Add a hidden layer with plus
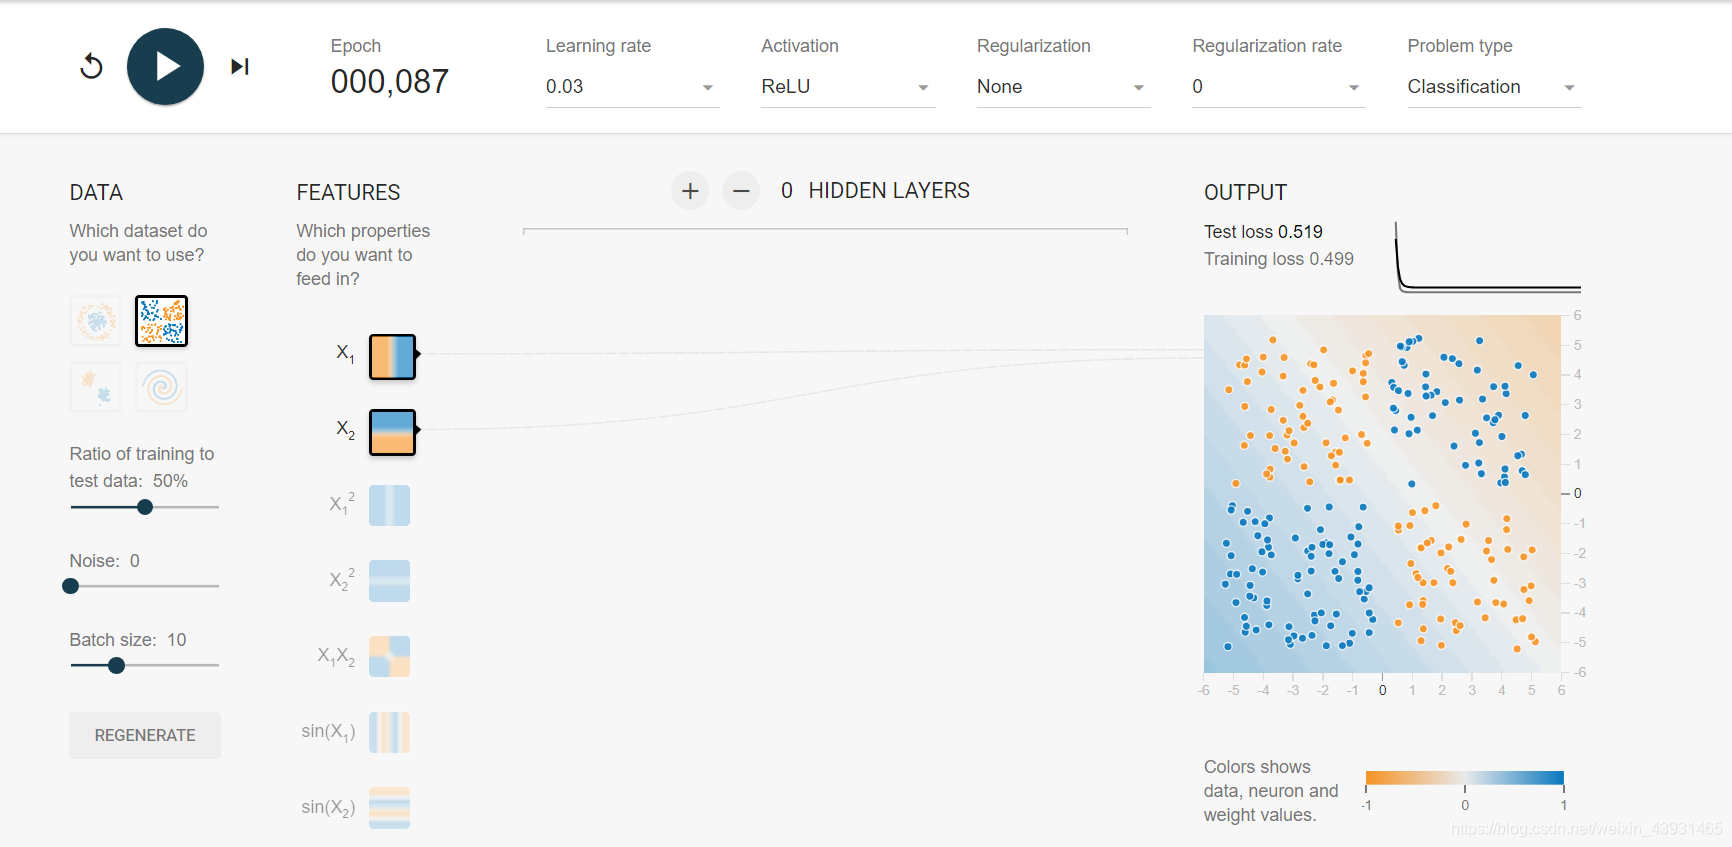 coord(690,191)
